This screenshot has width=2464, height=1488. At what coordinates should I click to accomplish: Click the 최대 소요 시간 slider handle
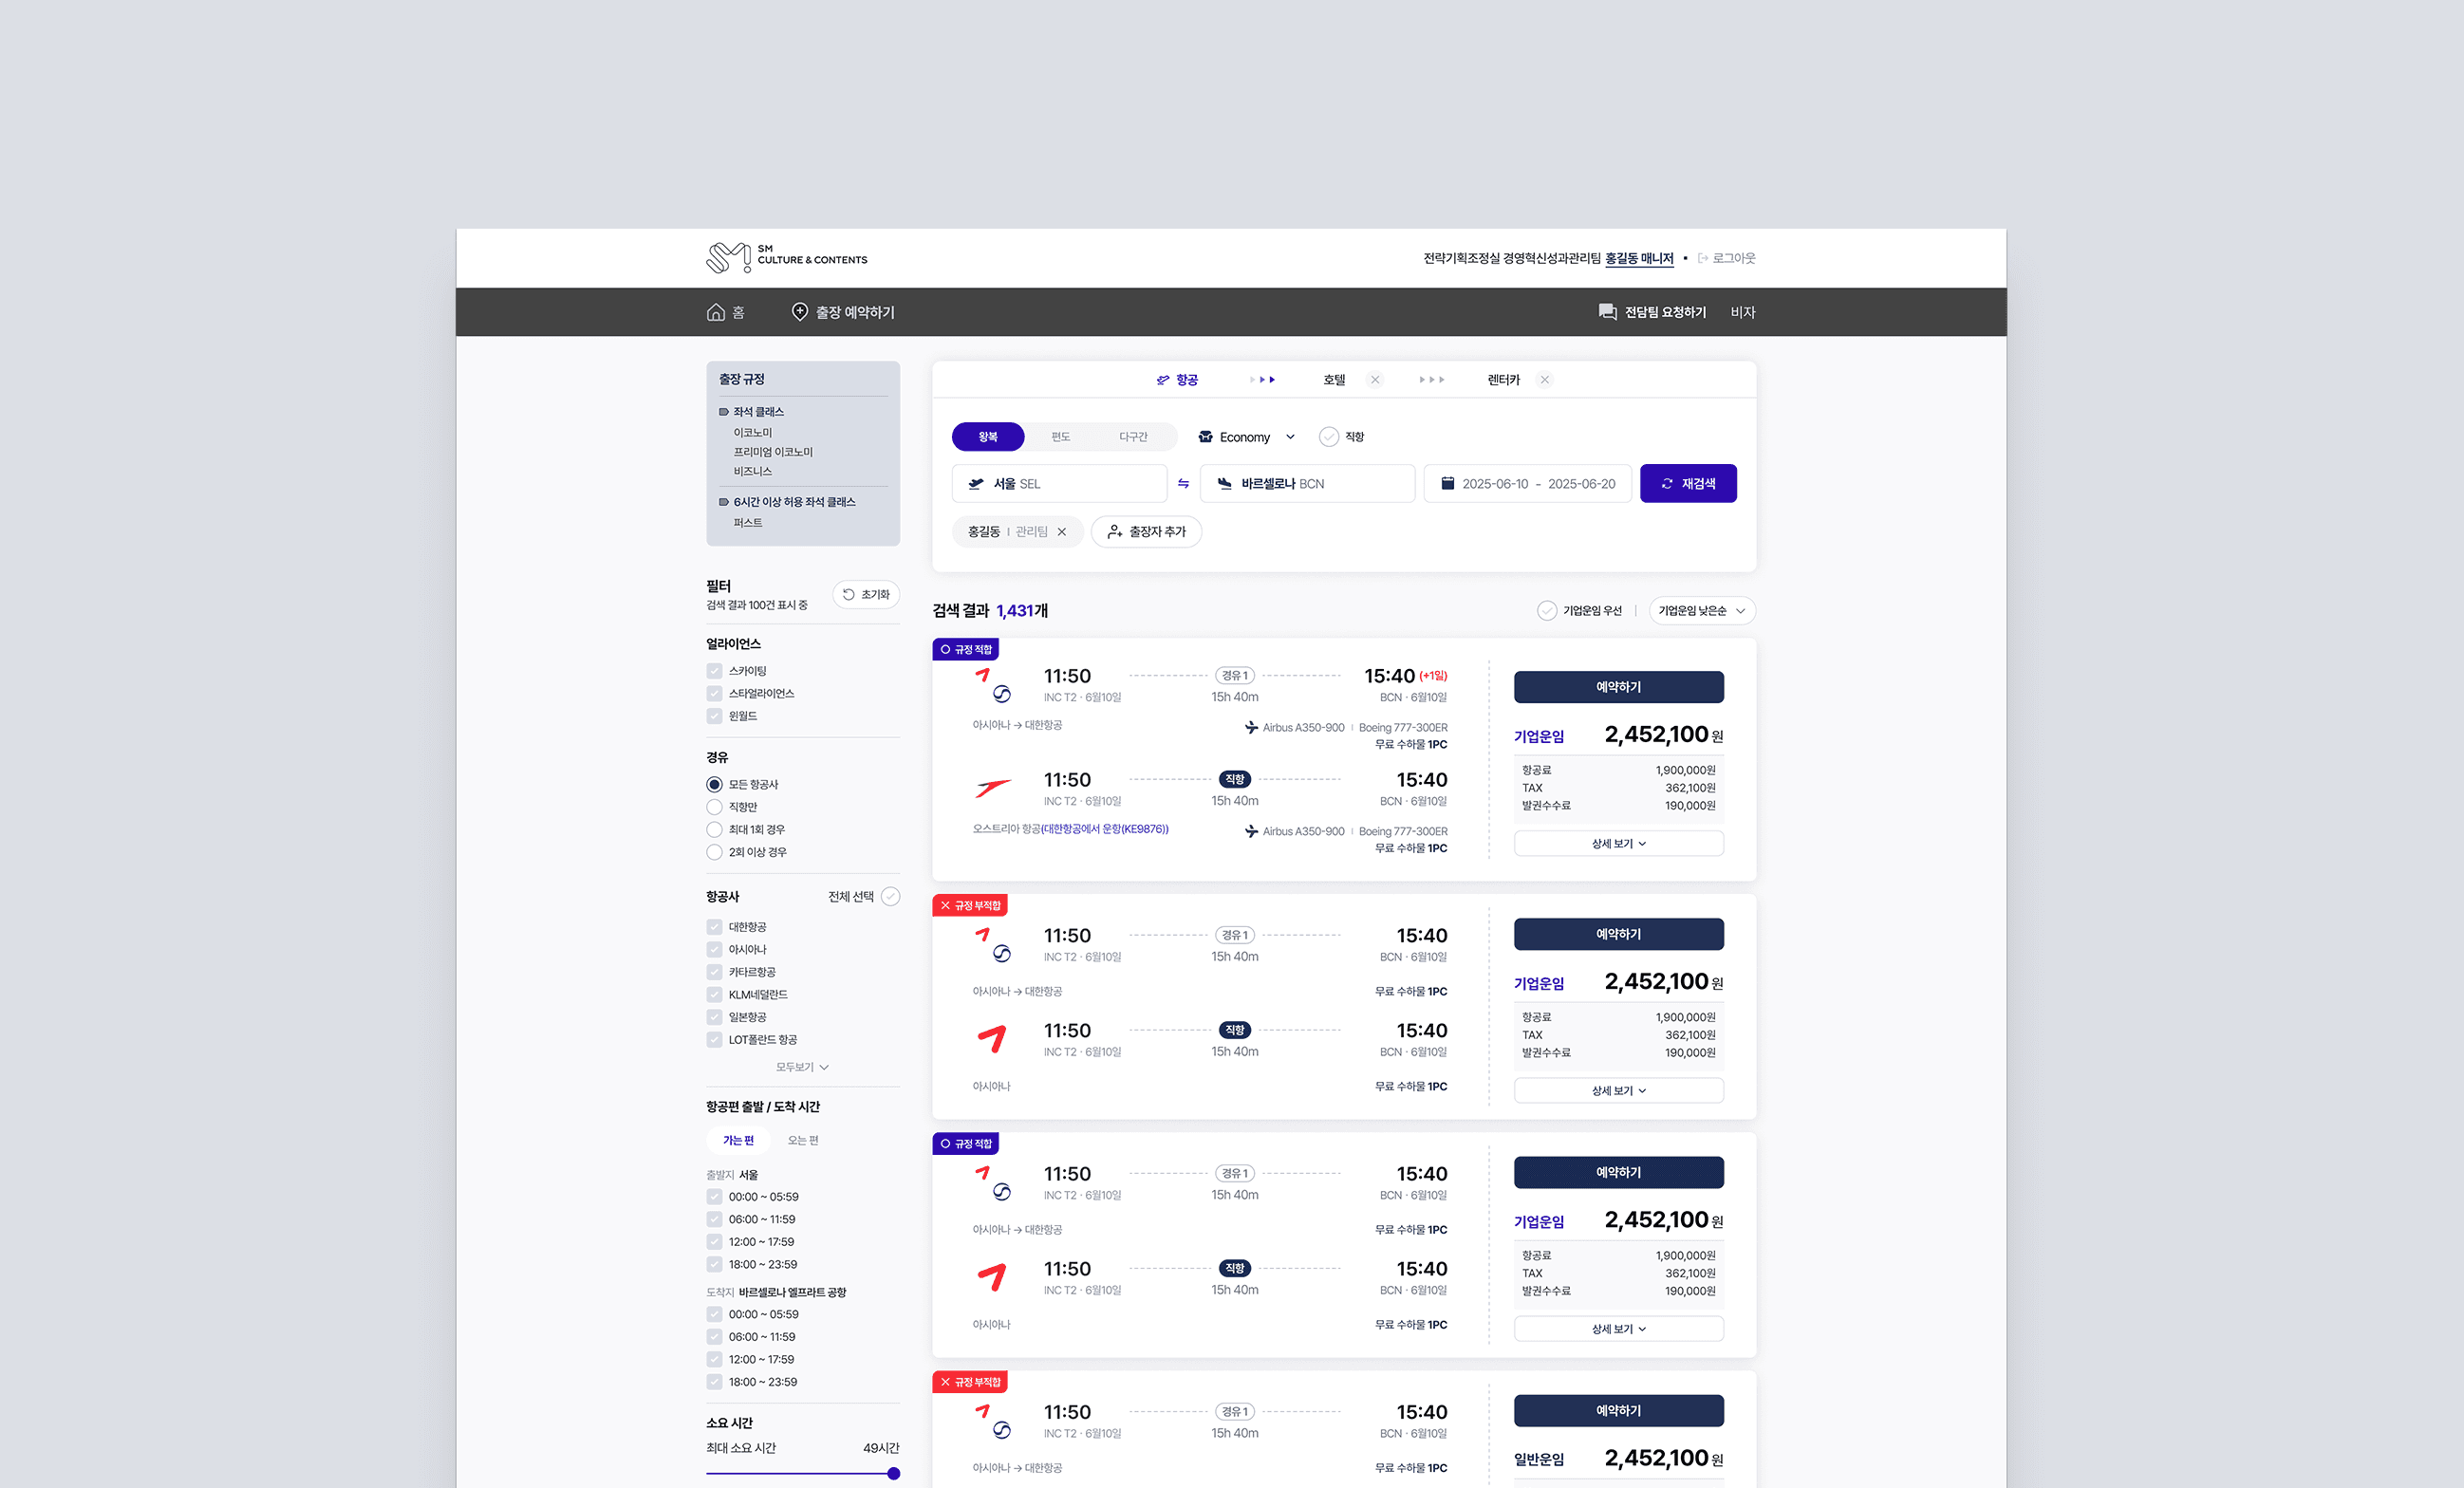tap(893, 1473)
